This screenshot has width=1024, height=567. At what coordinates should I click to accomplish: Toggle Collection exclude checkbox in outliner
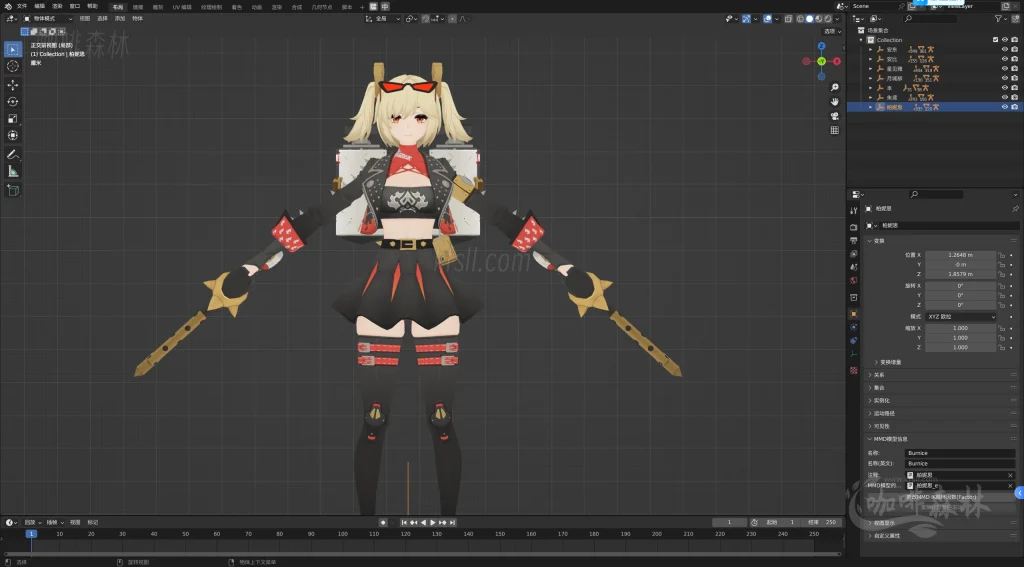[995, 40]
